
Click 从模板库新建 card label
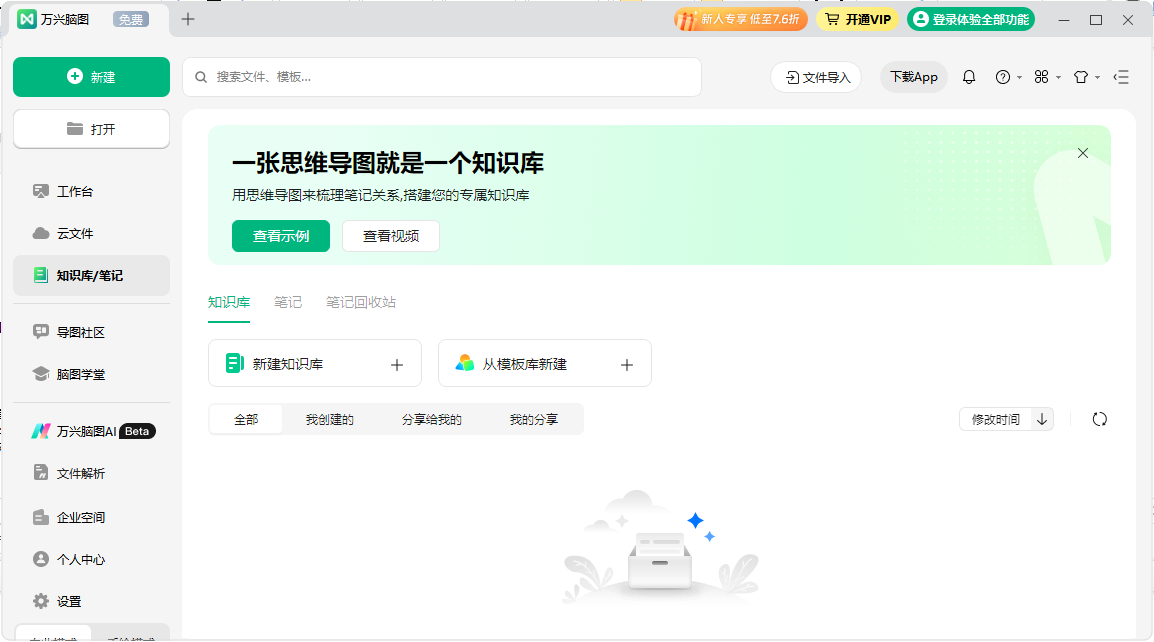tap(525, 364)
